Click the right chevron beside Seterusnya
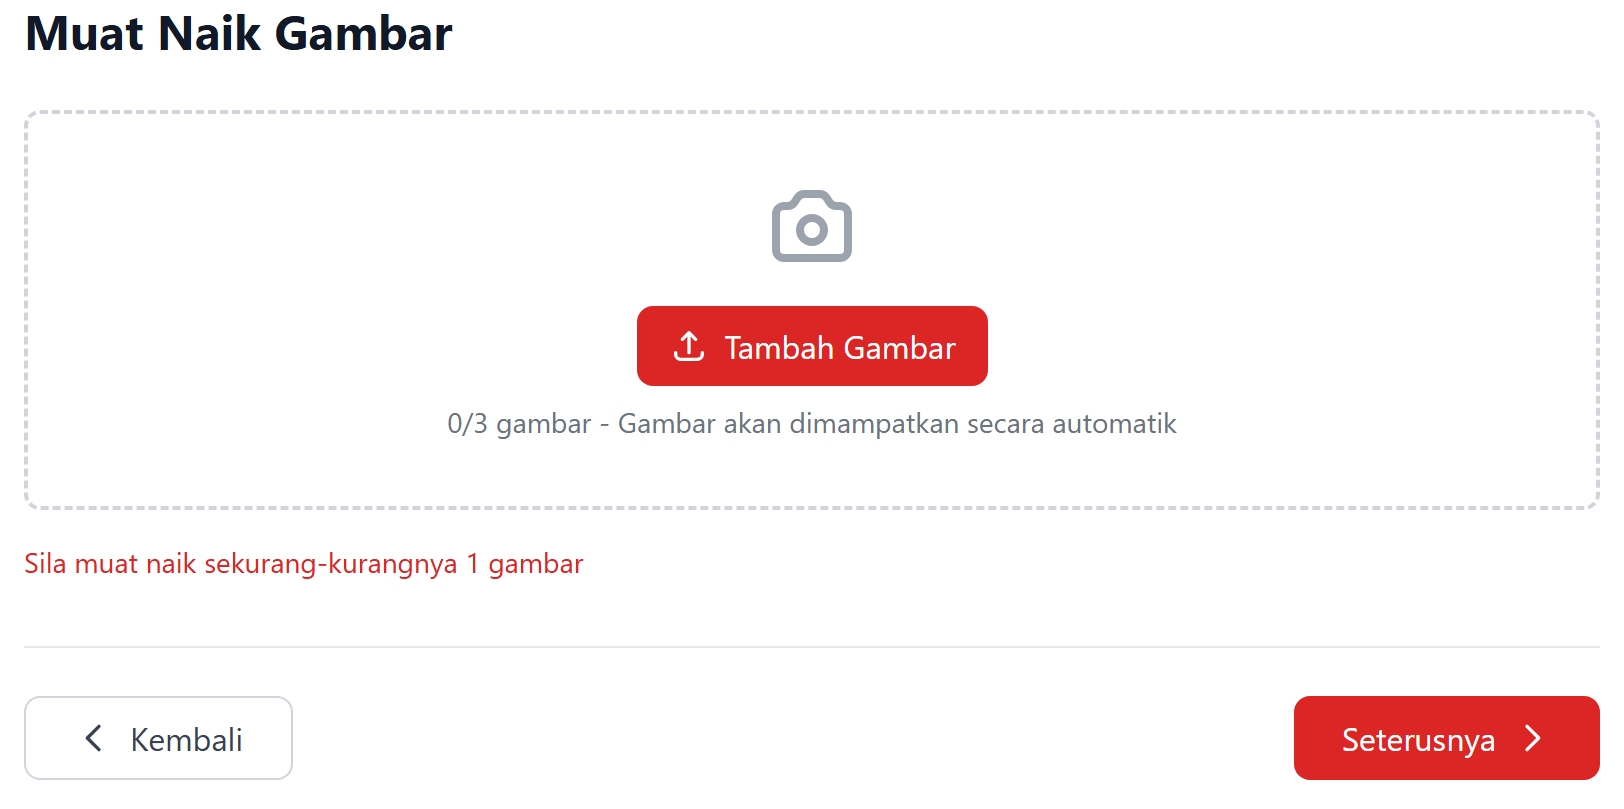This screenshot has width=1624, height=809. click(x=1533, y=738)
